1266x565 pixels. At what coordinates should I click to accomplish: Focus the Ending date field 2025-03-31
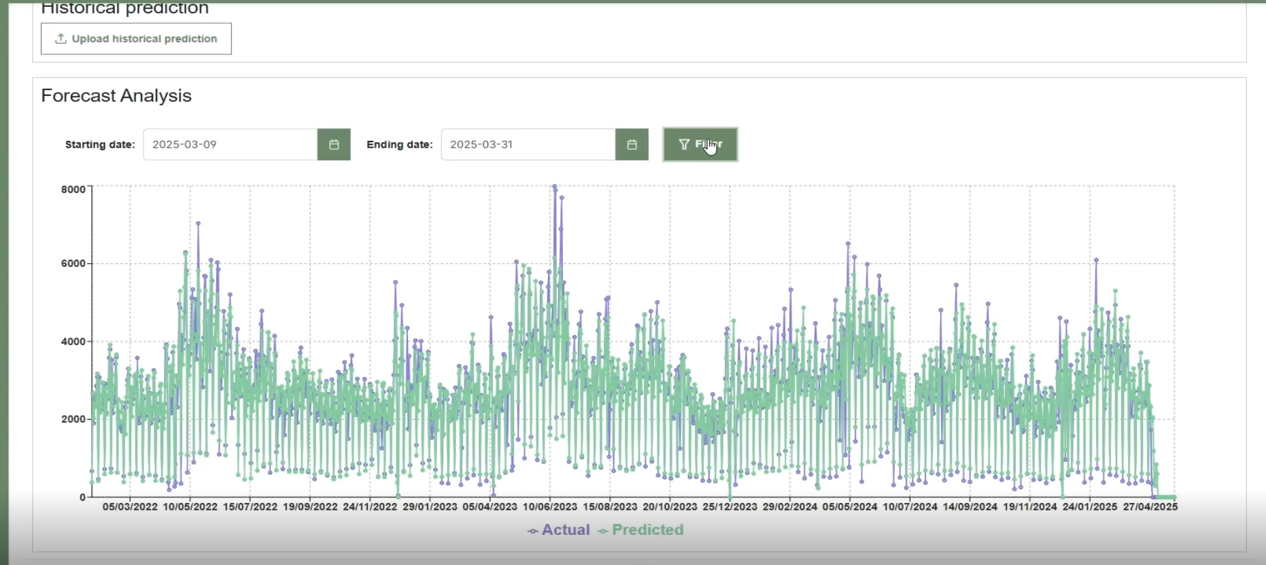[528, 144]
